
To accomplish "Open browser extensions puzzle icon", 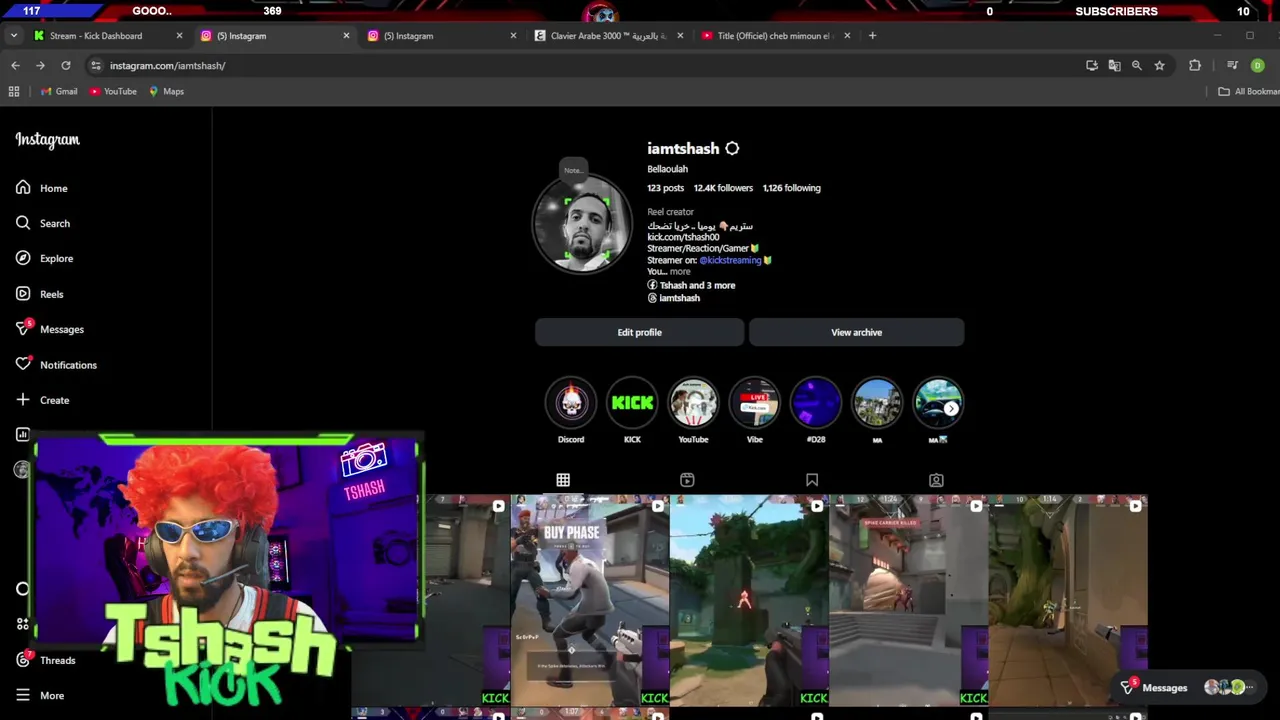I will point(1195,65).
